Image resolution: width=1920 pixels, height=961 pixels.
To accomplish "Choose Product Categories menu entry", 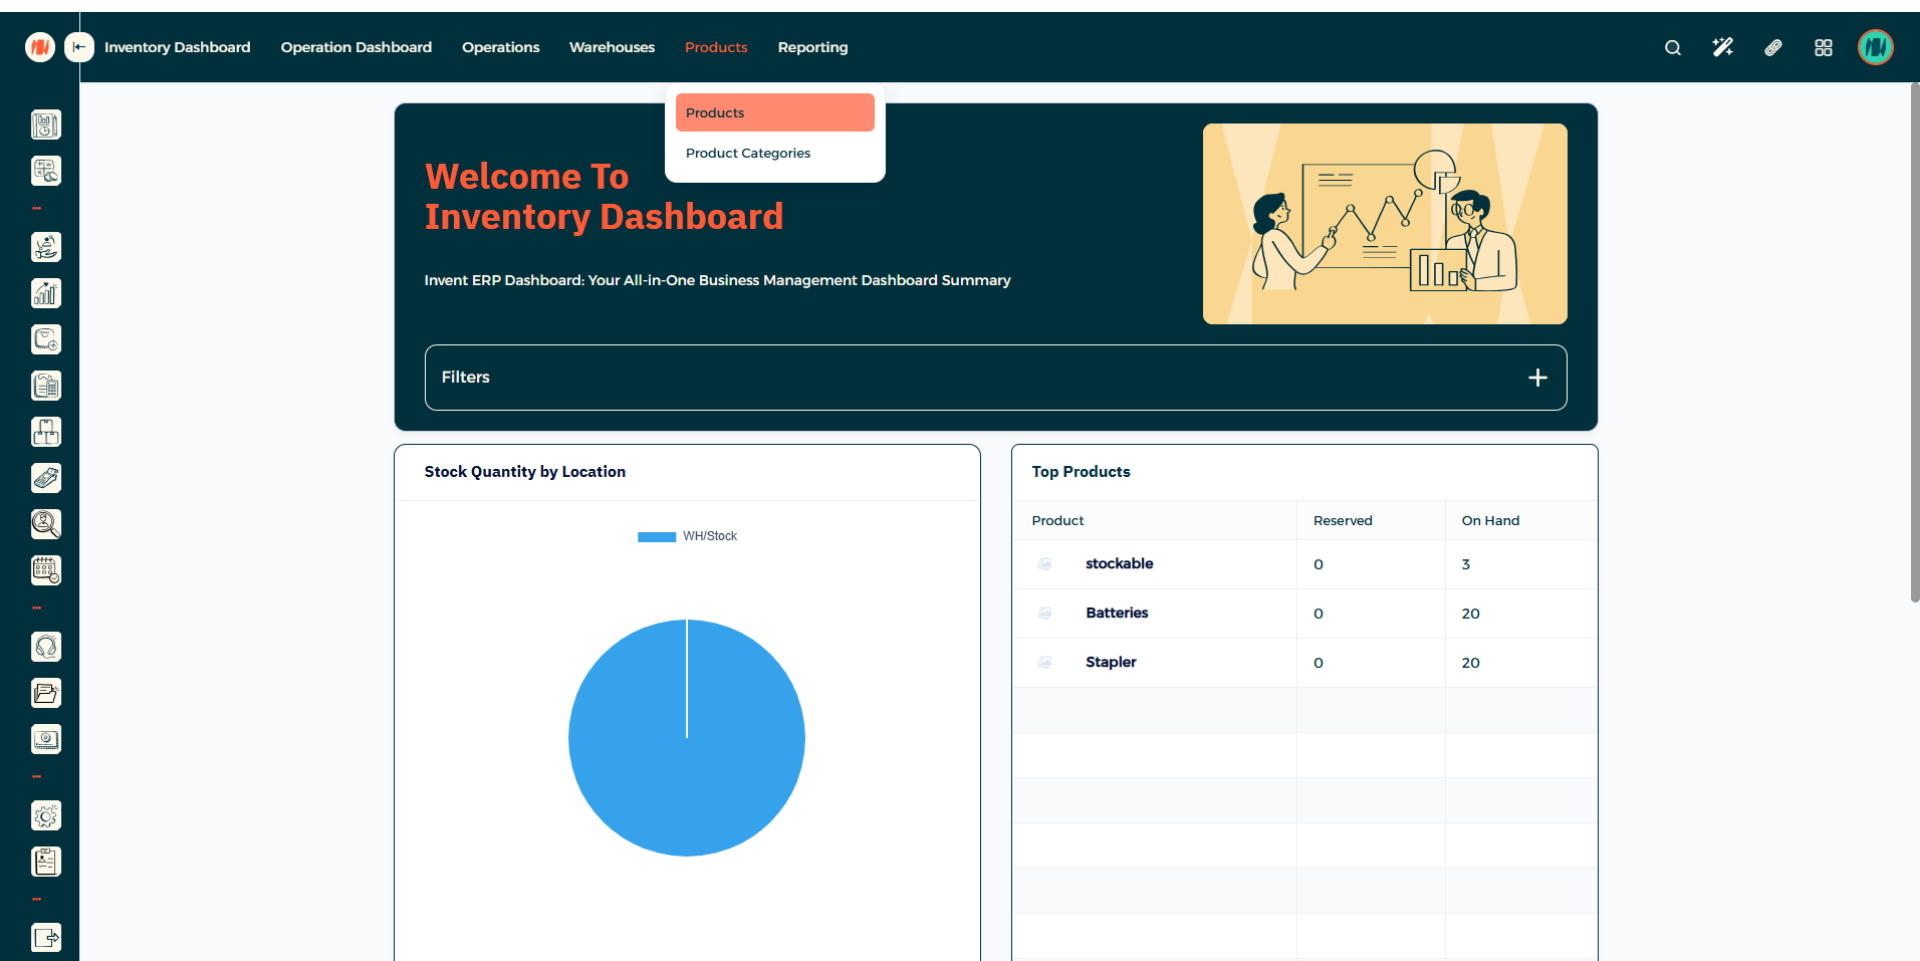I will tap(748, 153).
